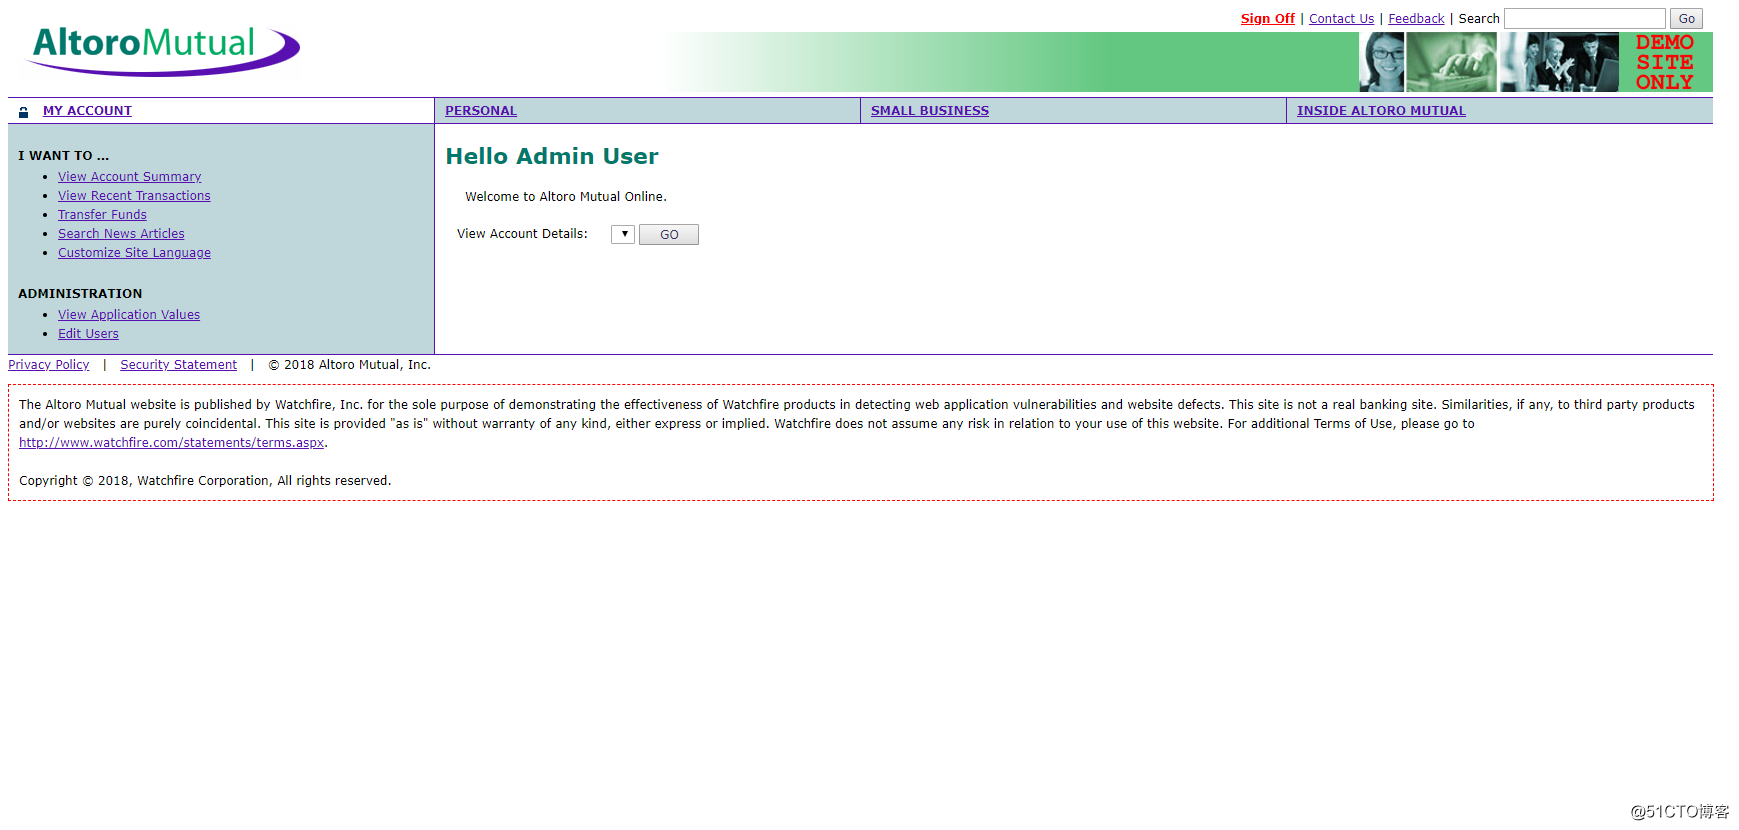Image resolution: width=1739 pixels, height=830 pixels.
Task: Open the Feedback link
Action: (1416, 19)
